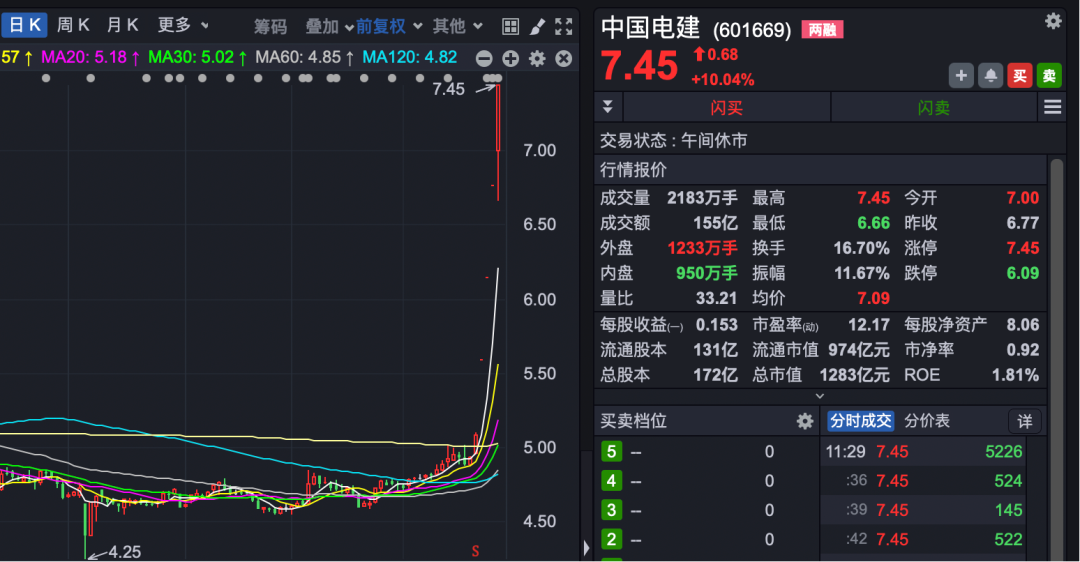Viewport: 1080px width, 562px height.
Task: Close the MA indicator line
Action: [563, 59]
